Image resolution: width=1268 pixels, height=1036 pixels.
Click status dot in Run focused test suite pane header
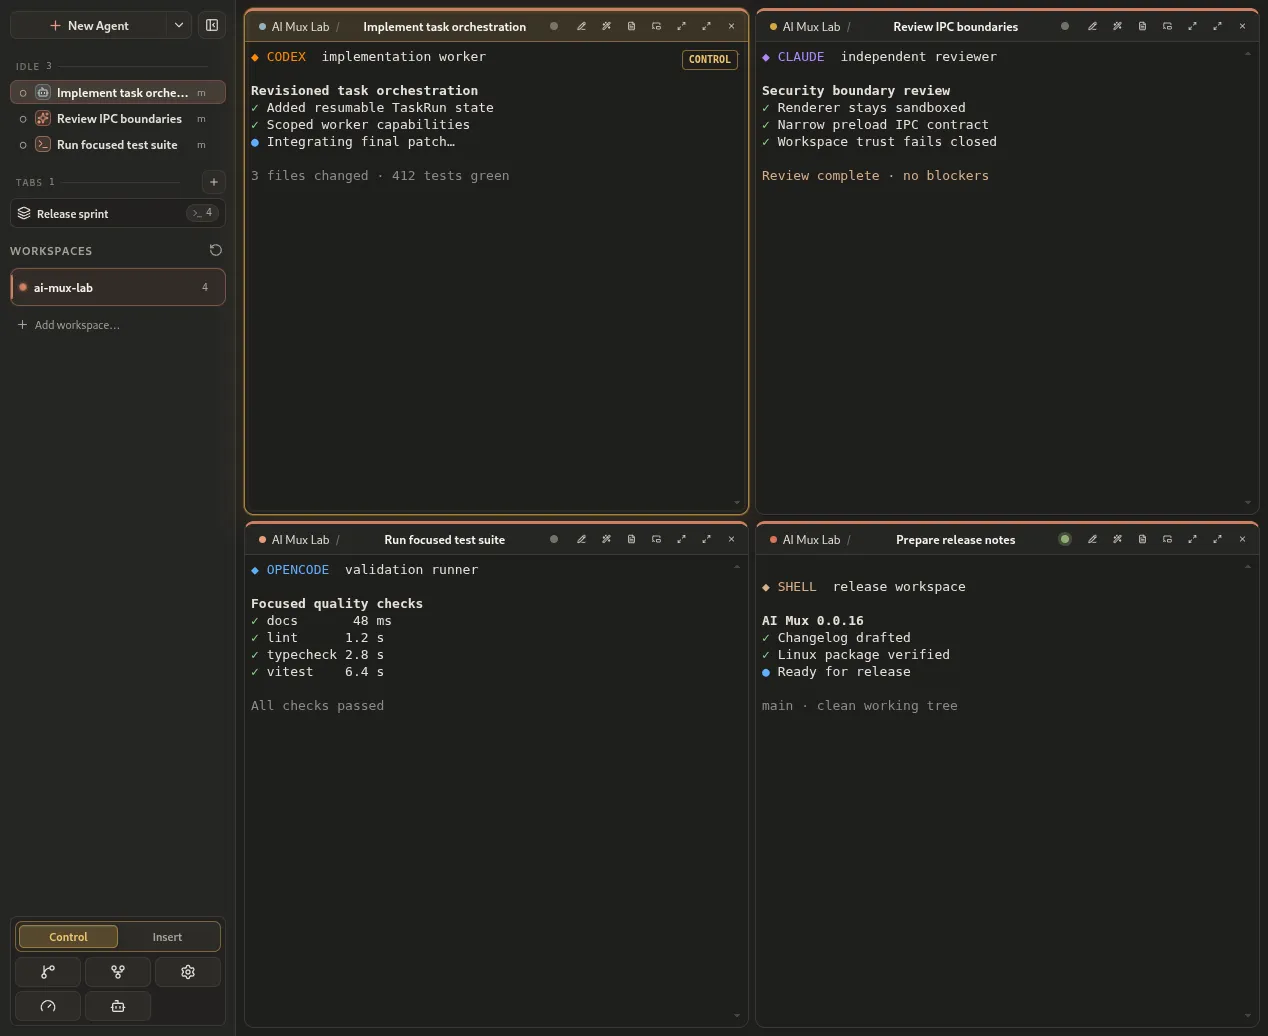554,539
